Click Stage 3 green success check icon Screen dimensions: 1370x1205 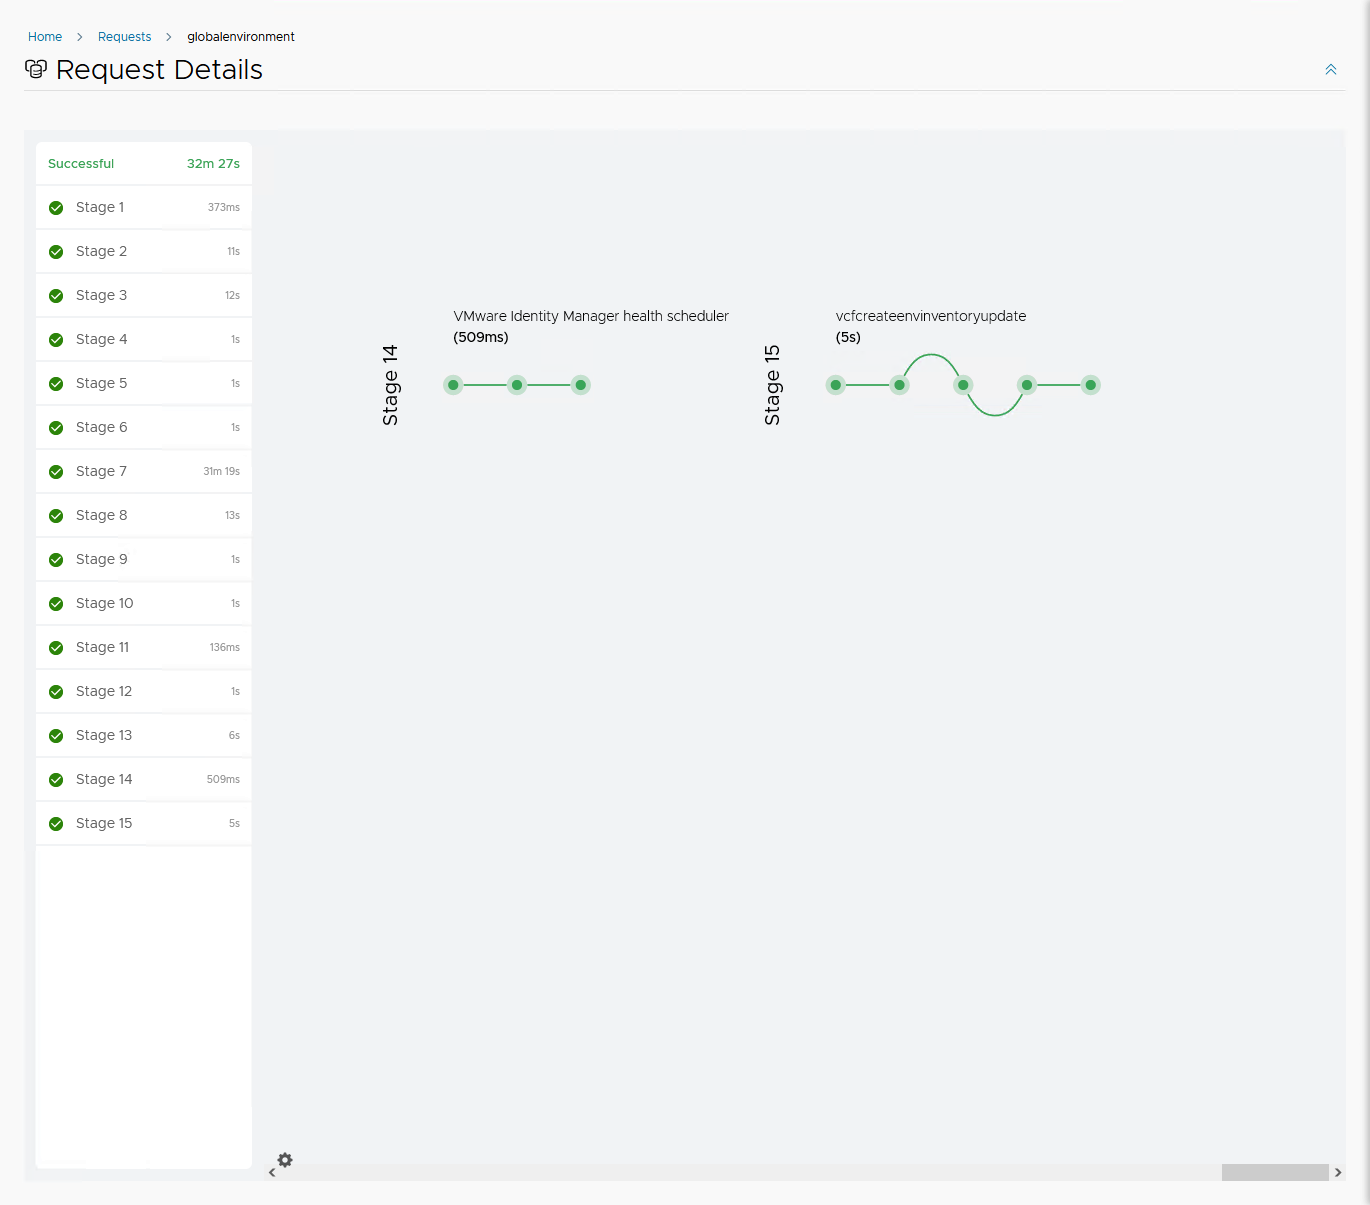click(x=56, y=296)
